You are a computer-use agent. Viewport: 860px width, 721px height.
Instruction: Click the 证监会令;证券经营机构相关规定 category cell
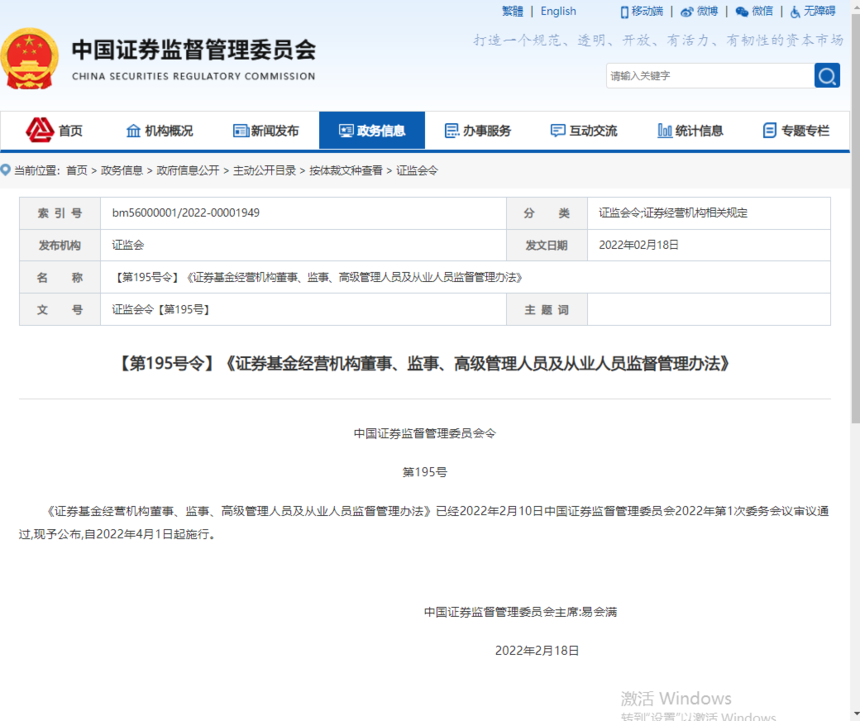pos(709,213)
